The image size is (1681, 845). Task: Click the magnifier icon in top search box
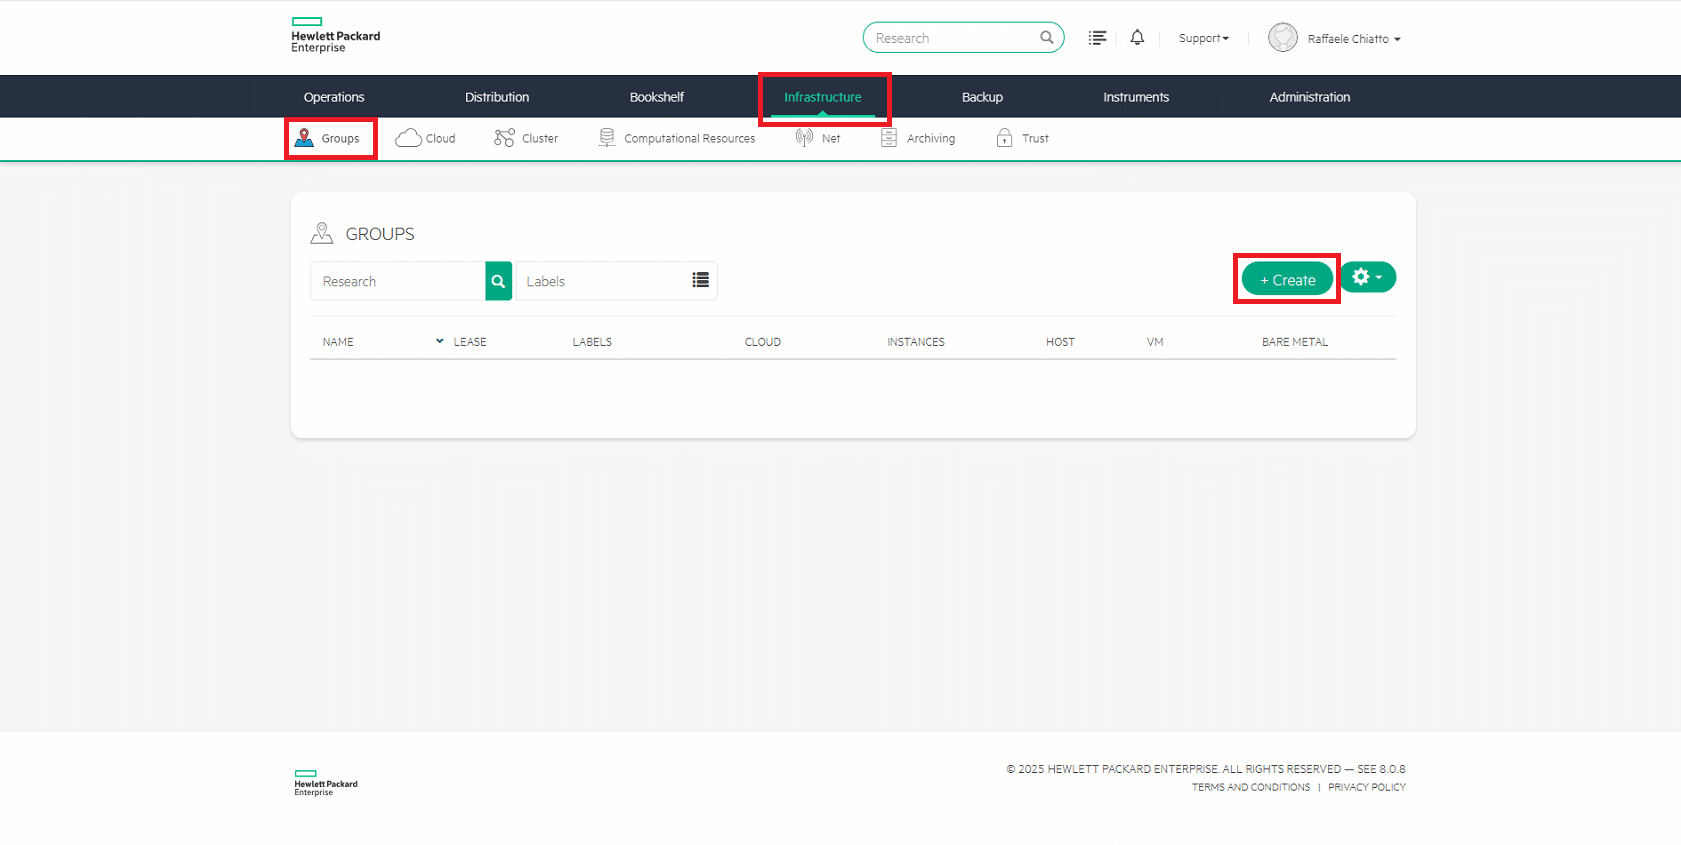click(x=1046, y=38)
